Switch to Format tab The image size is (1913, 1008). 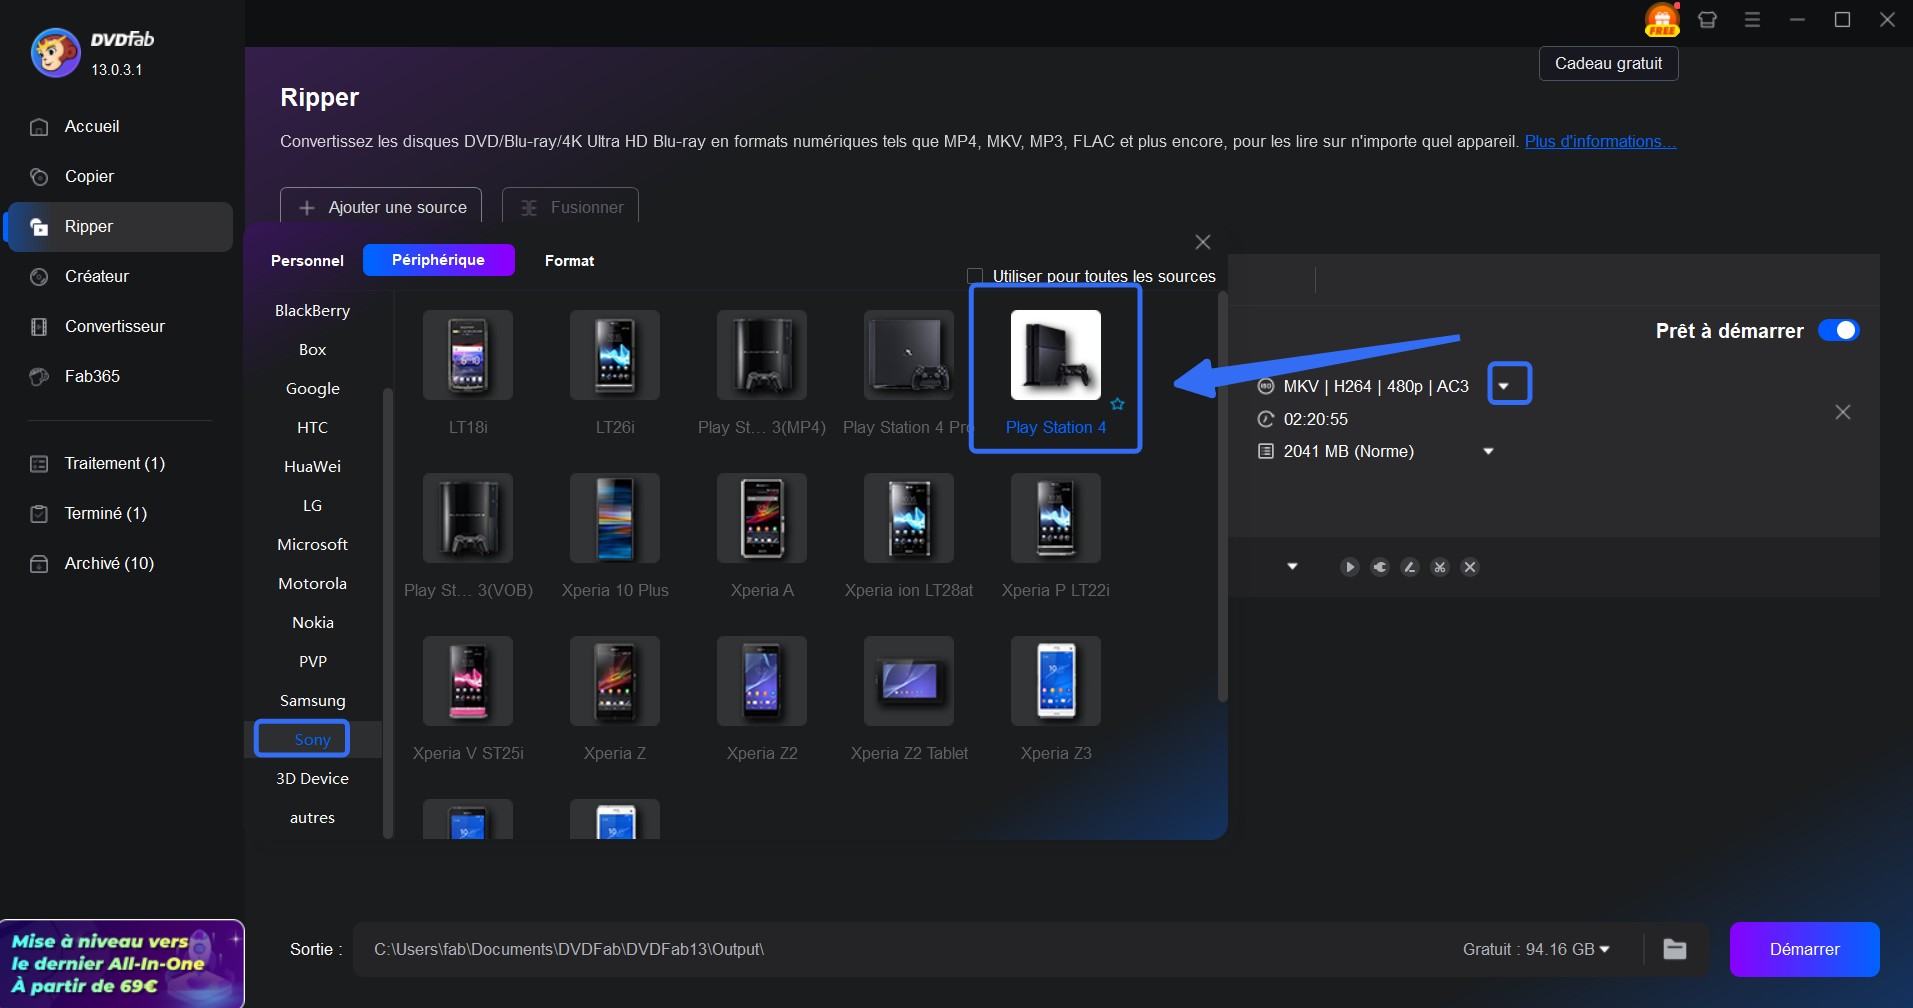point(569,260)
